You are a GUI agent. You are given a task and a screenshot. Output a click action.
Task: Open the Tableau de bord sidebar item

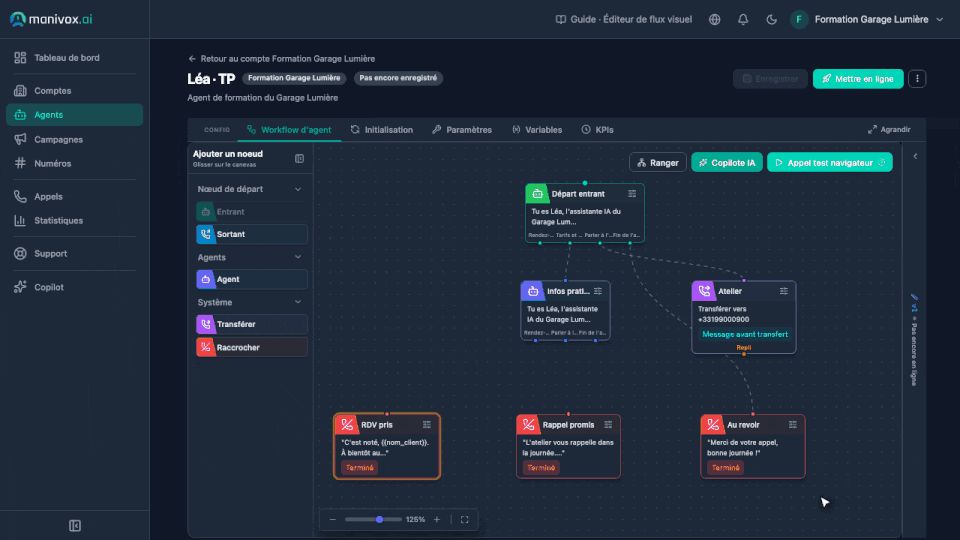tap(74, 58)
